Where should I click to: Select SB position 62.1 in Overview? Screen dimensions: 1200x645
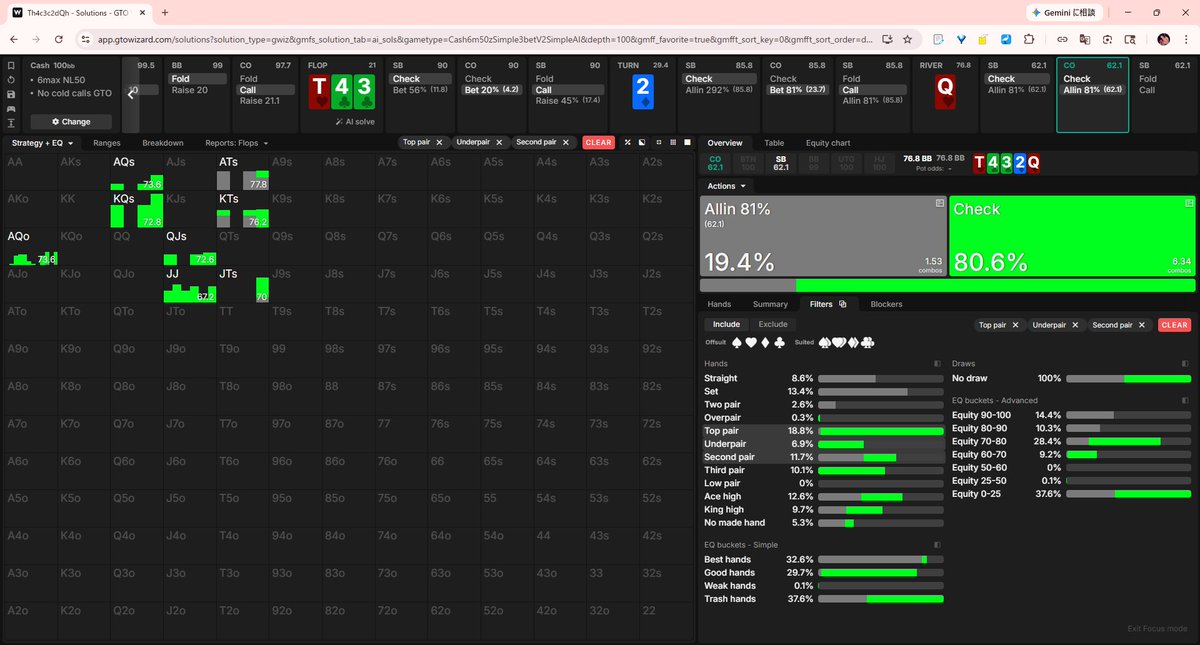click(x=780, y=163)
